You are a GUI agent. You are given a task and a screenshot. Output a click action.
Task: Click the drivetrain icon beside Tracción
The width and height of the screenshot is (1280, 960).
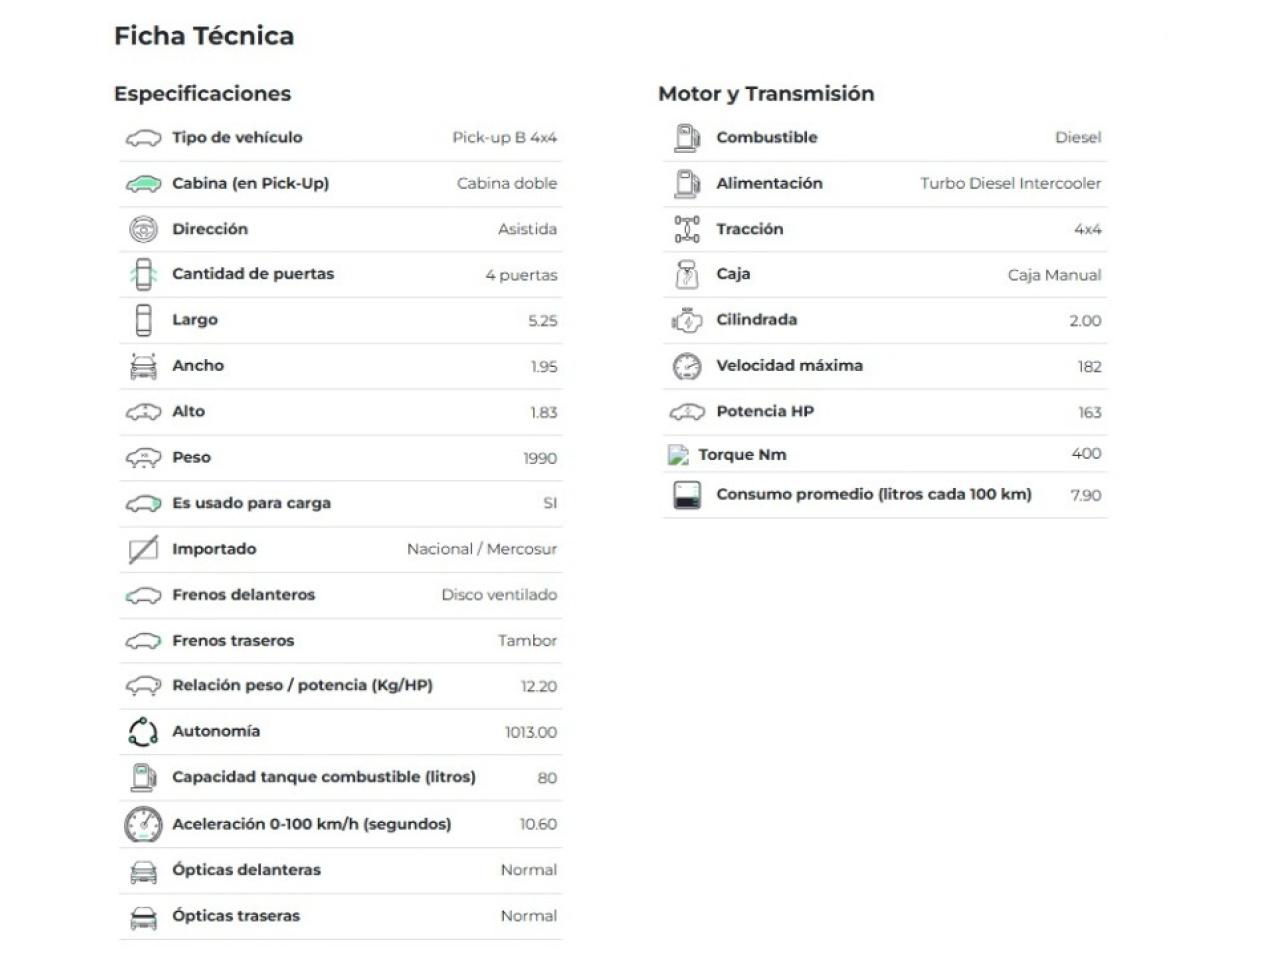pyautogui.click(x=687, y=229)
